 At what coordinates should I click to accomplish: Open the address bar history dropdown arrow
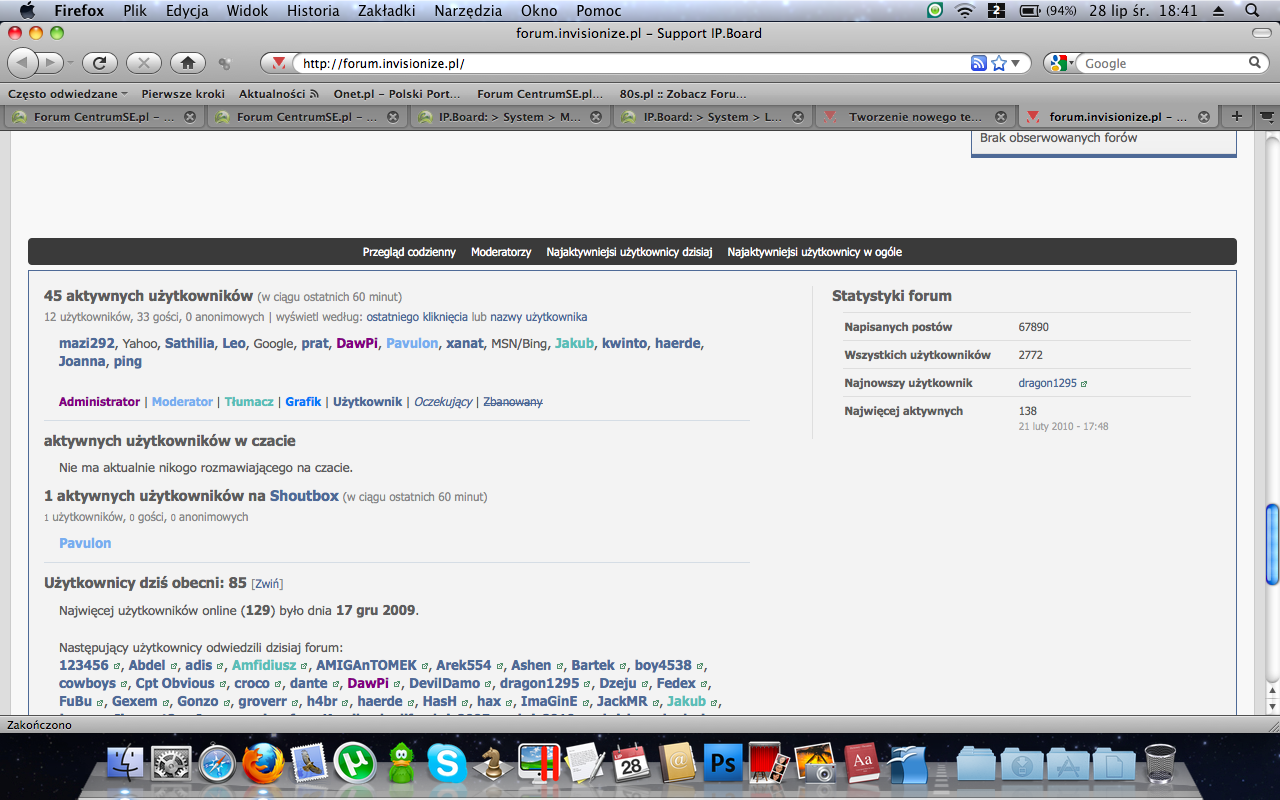click(1016, 63)
